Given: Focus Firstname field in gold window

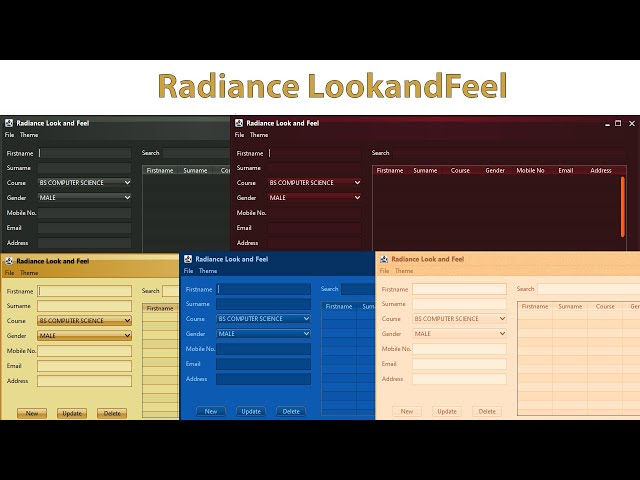Looking at the screenshot, I should coord(84,291).
